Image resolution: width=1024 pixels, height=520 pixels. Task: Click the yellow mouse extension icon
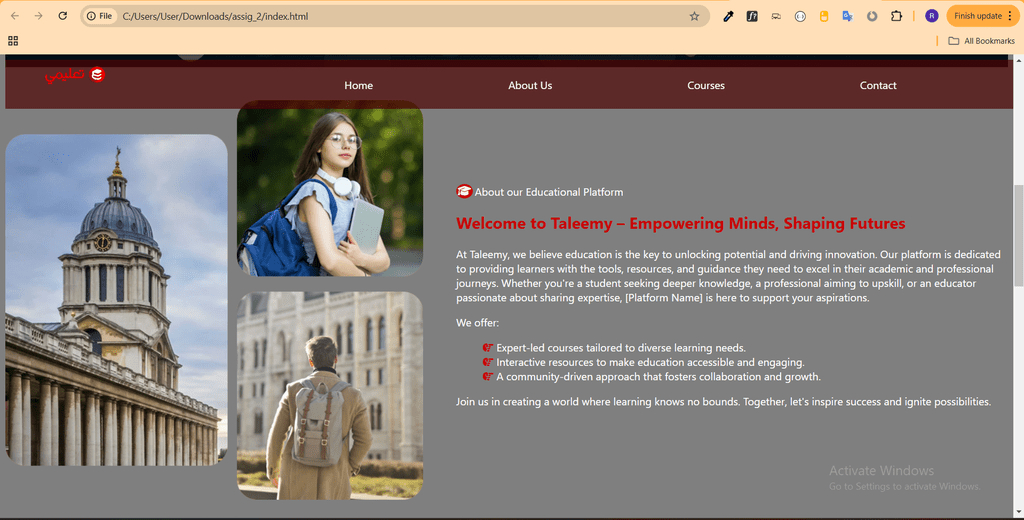pyautogui.click(x=824, y=16)
